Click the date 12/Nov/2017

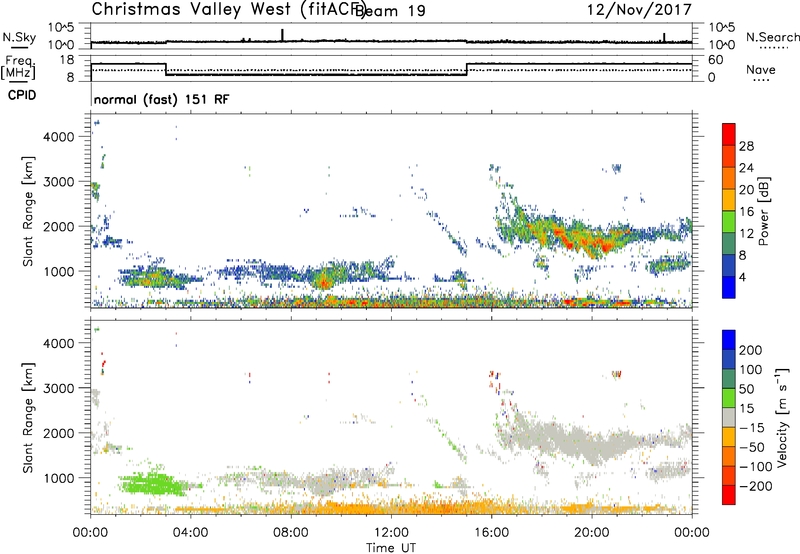click(x=639, y=9)
